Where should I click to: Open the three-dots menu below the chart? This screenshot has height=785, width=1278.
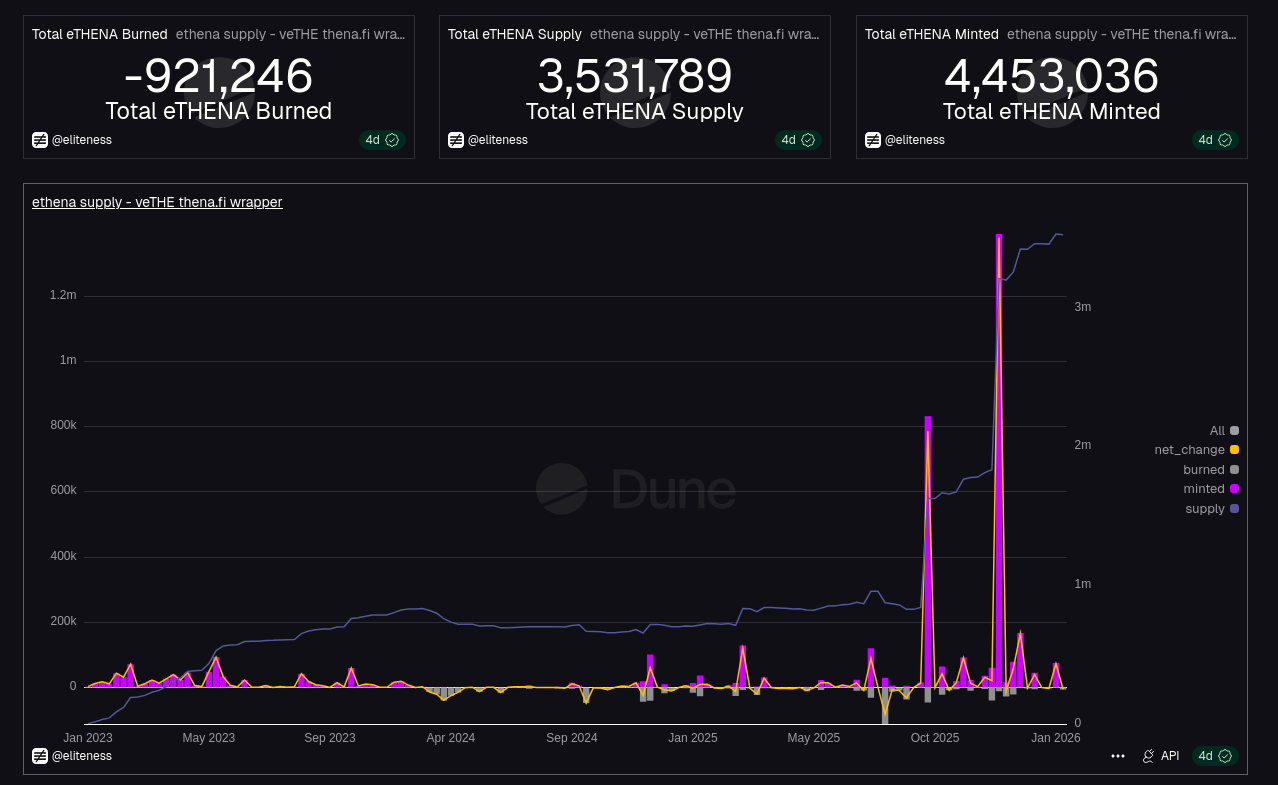coord(1118,756)
